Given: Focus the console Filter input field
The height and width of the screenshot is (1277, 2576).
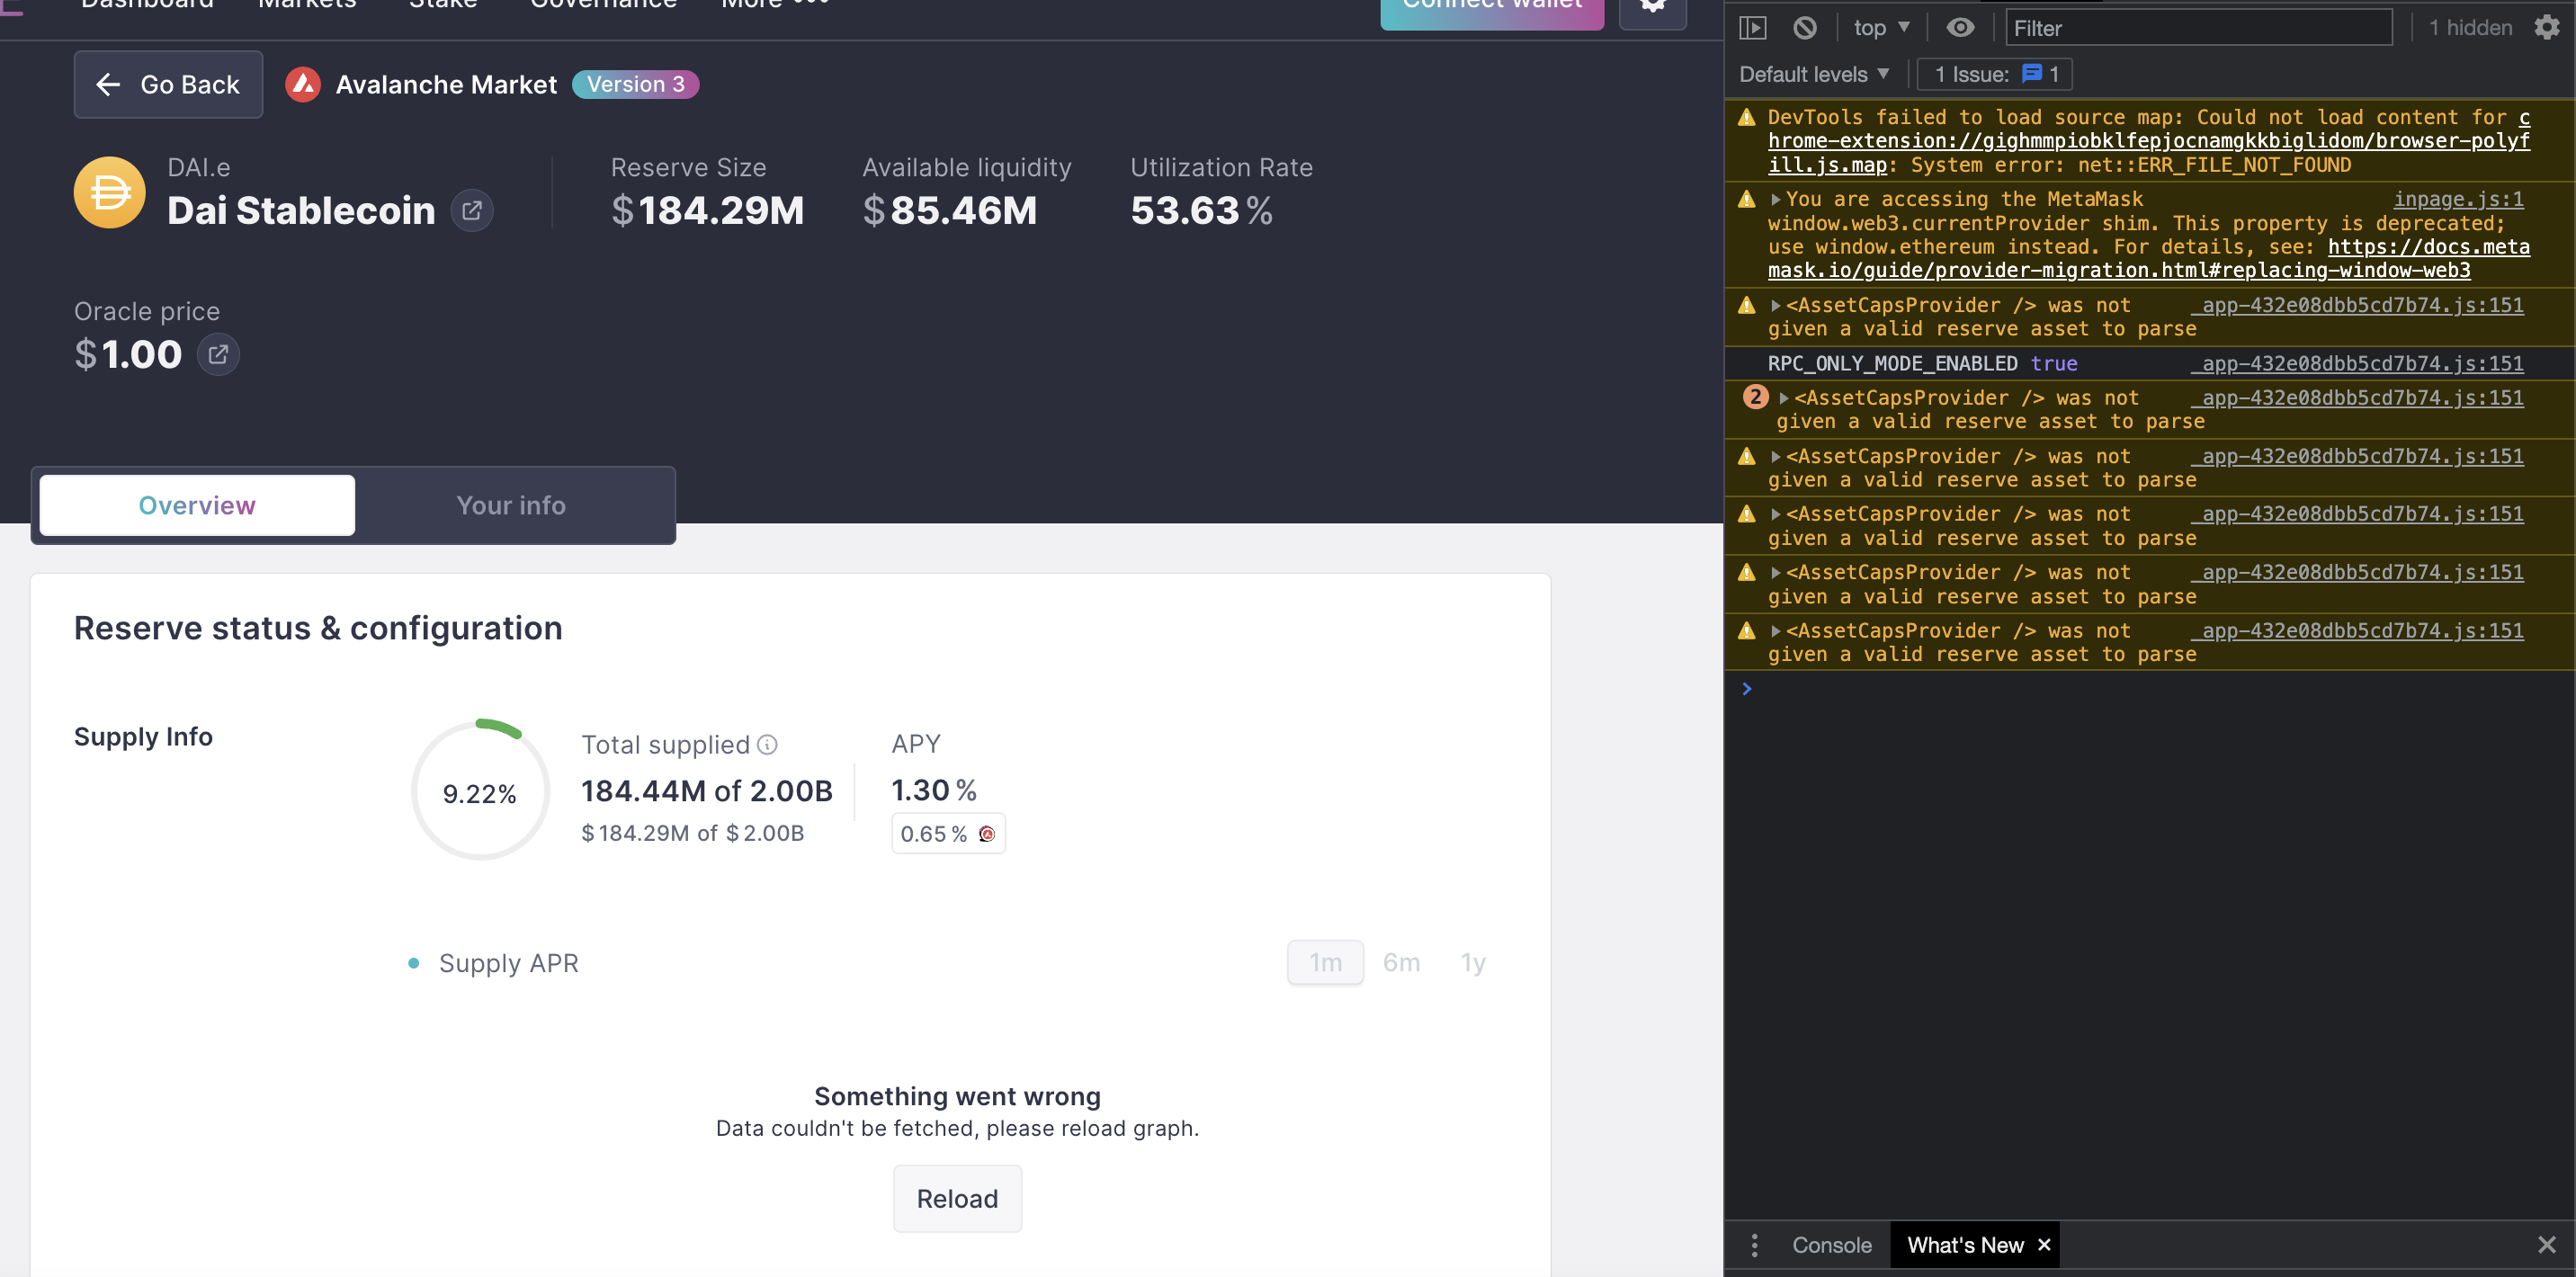Looking at the screenshot, I should [2198, 28].
